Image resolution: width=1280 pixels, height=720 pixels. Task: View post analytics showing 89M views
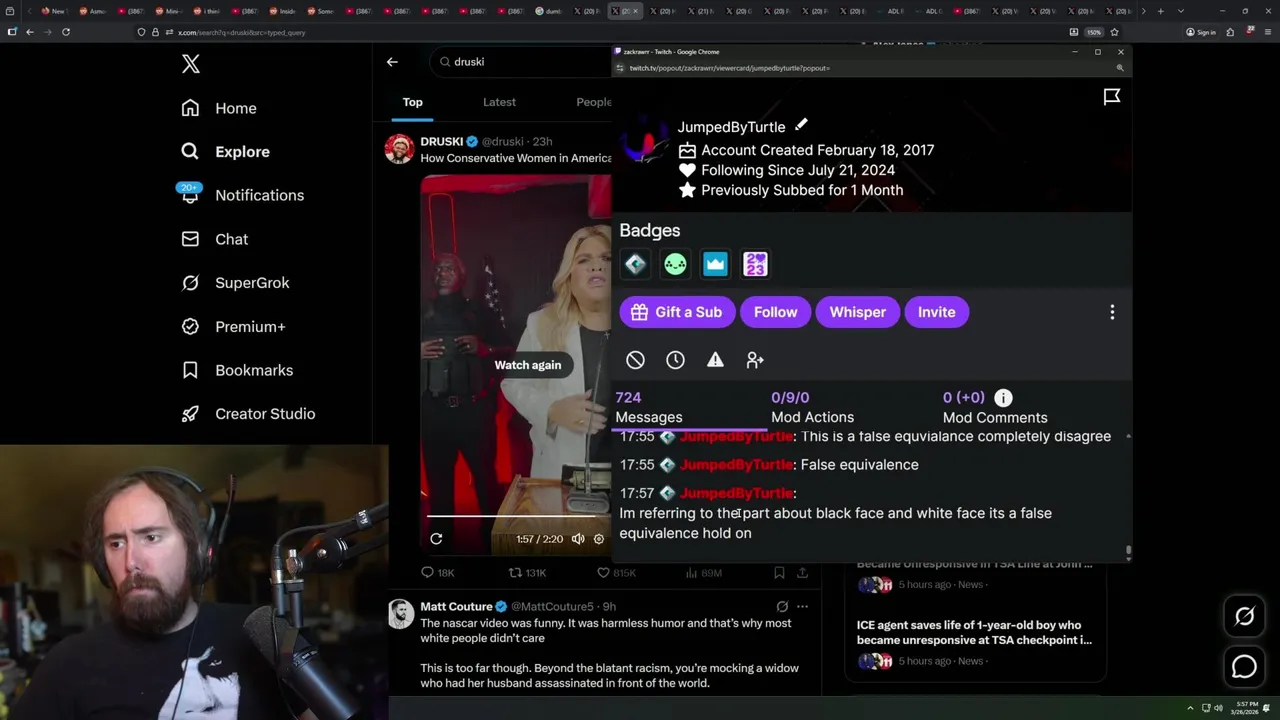tap(703, 573)
